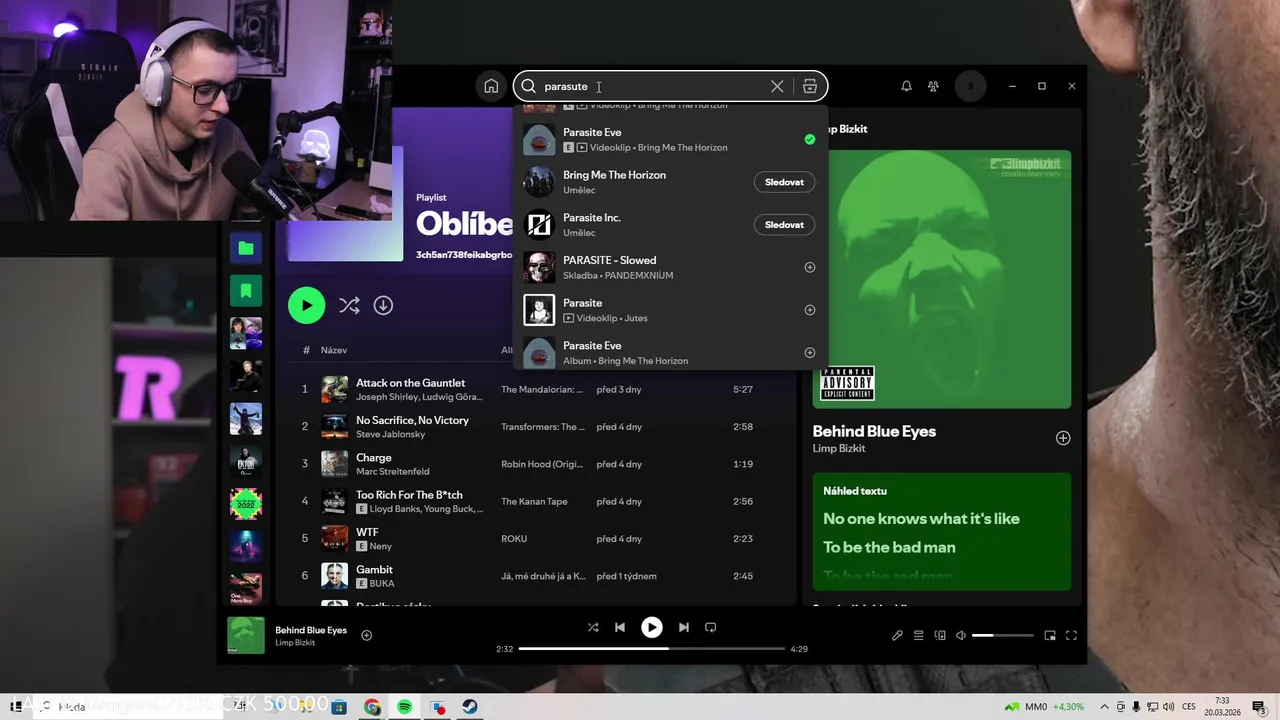Open connect-to-device icon in player bar
1280x720 pixels.
(x=940, y=635)
